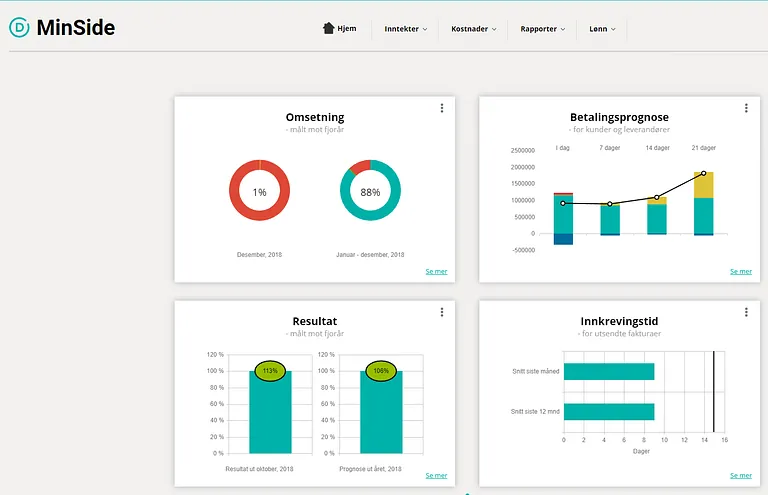The height and width of the screenshot is (495, 768).
Task: Open Se mer link in Innkrevingstid card
Action: pos(741,475)
